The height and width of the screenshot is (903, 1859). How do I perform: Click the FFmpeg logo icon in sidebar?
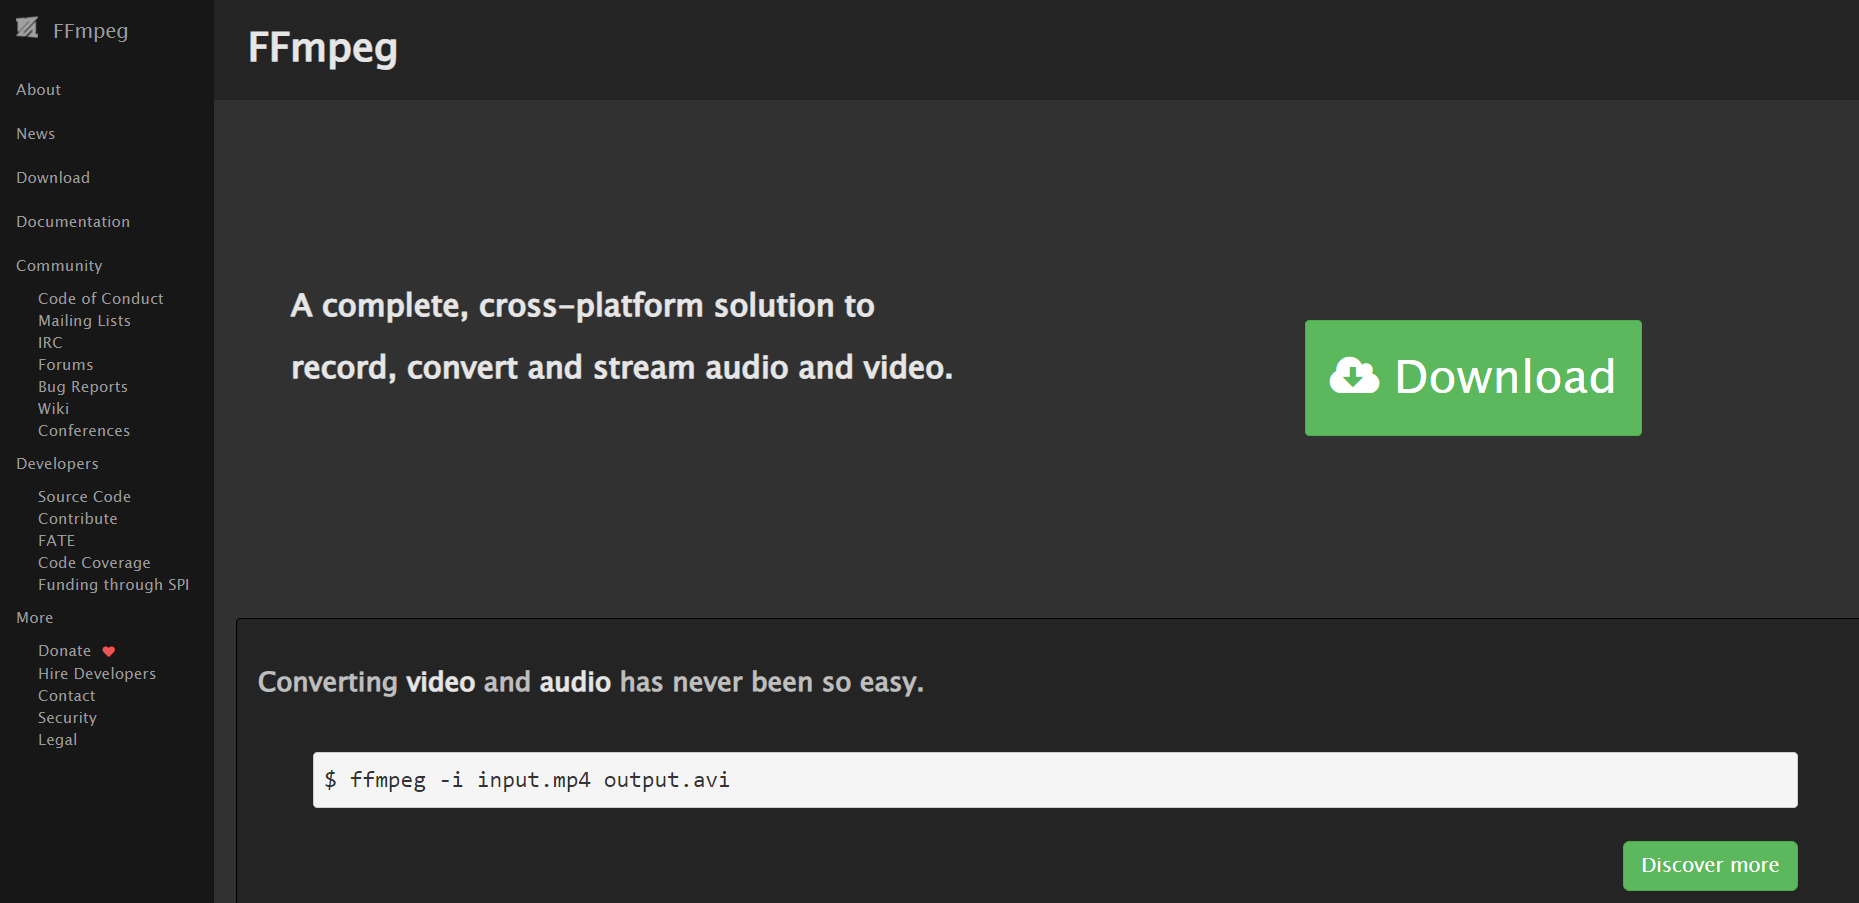pyautogui.click(x=27, y=28)
